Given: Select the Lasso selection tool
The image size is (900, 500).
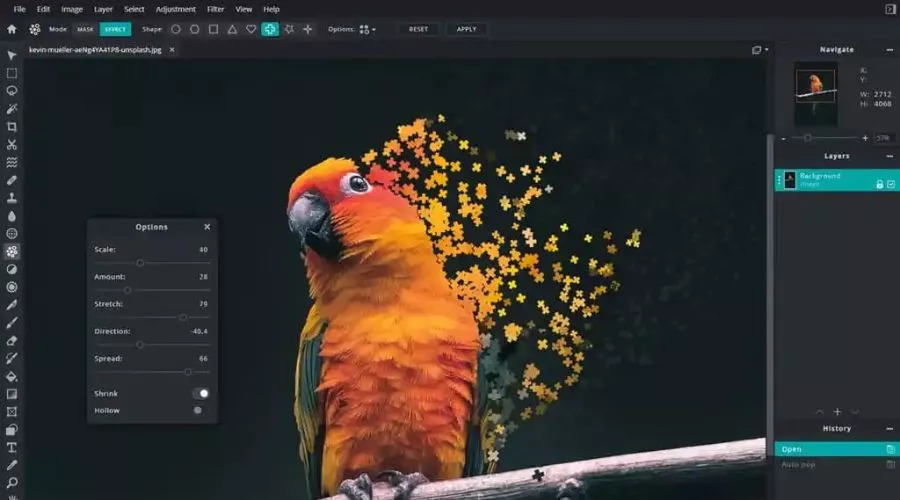Looking at the screenshot, I should click(11, 91).
